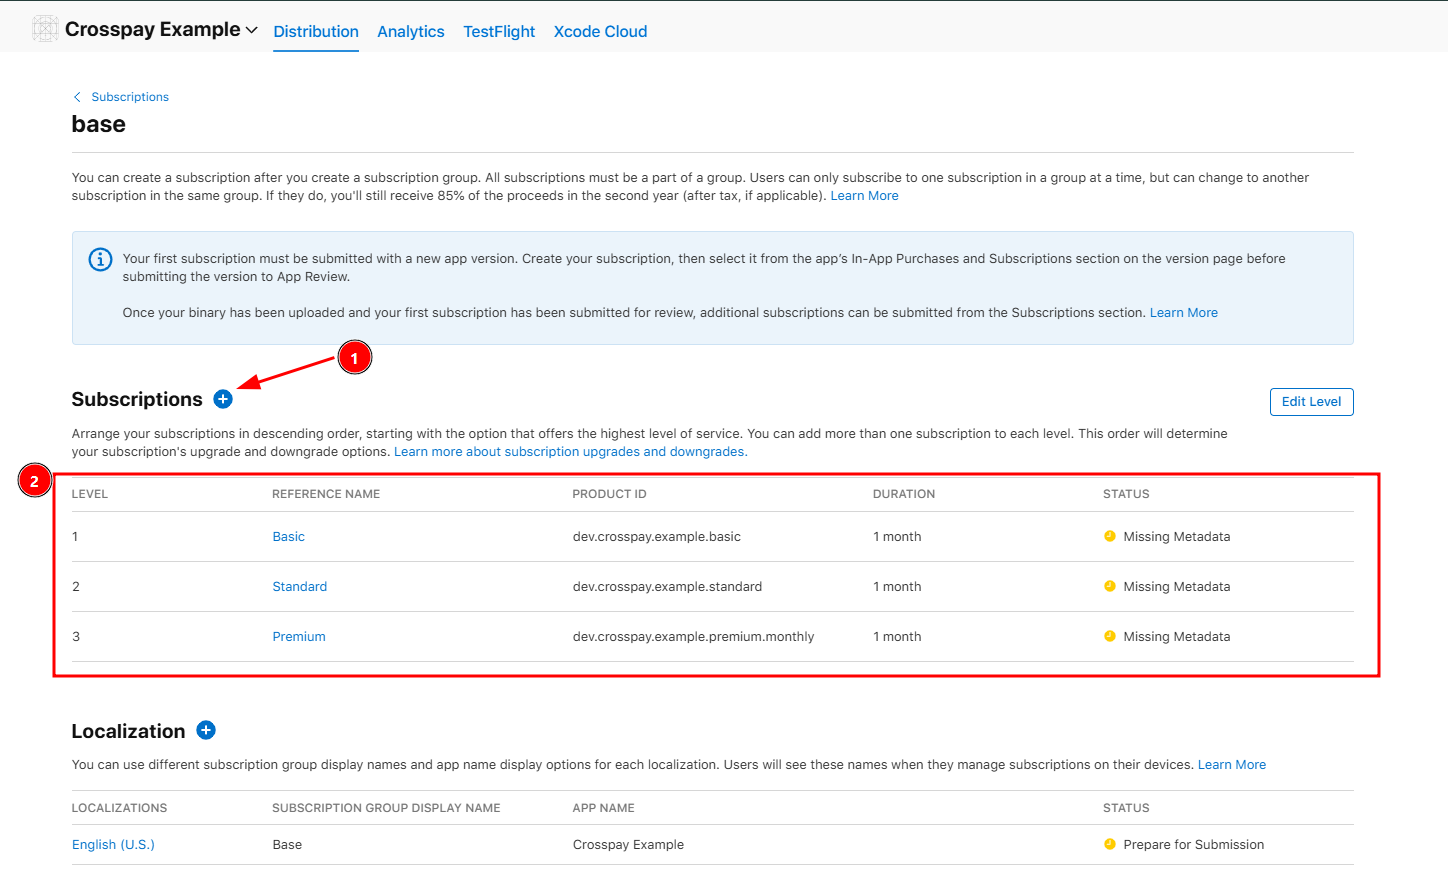1448x889 pixels.
Task: Click the back chevron before Subscriptions
Action: [77, 97]
